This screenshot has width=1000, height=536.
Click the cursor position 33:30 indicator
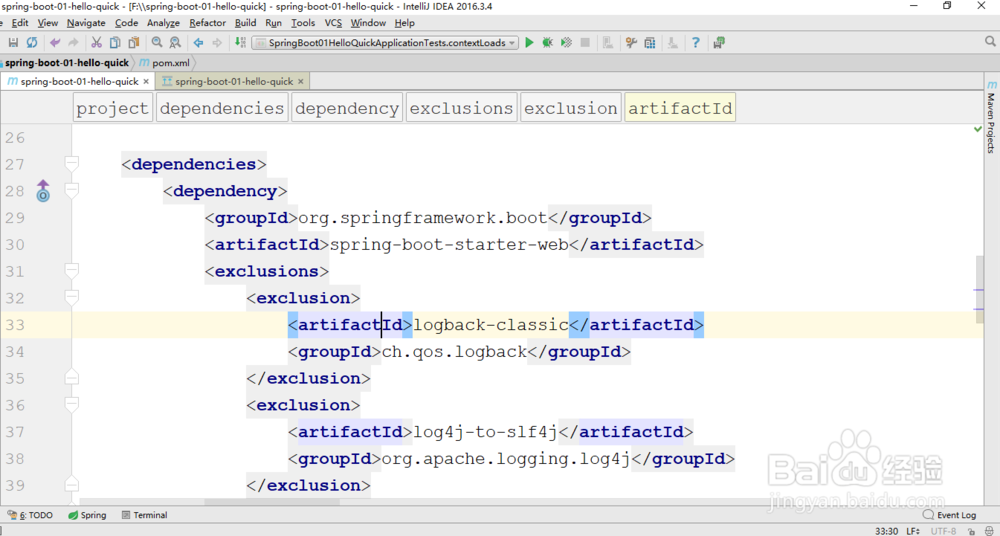coord(886,531)
